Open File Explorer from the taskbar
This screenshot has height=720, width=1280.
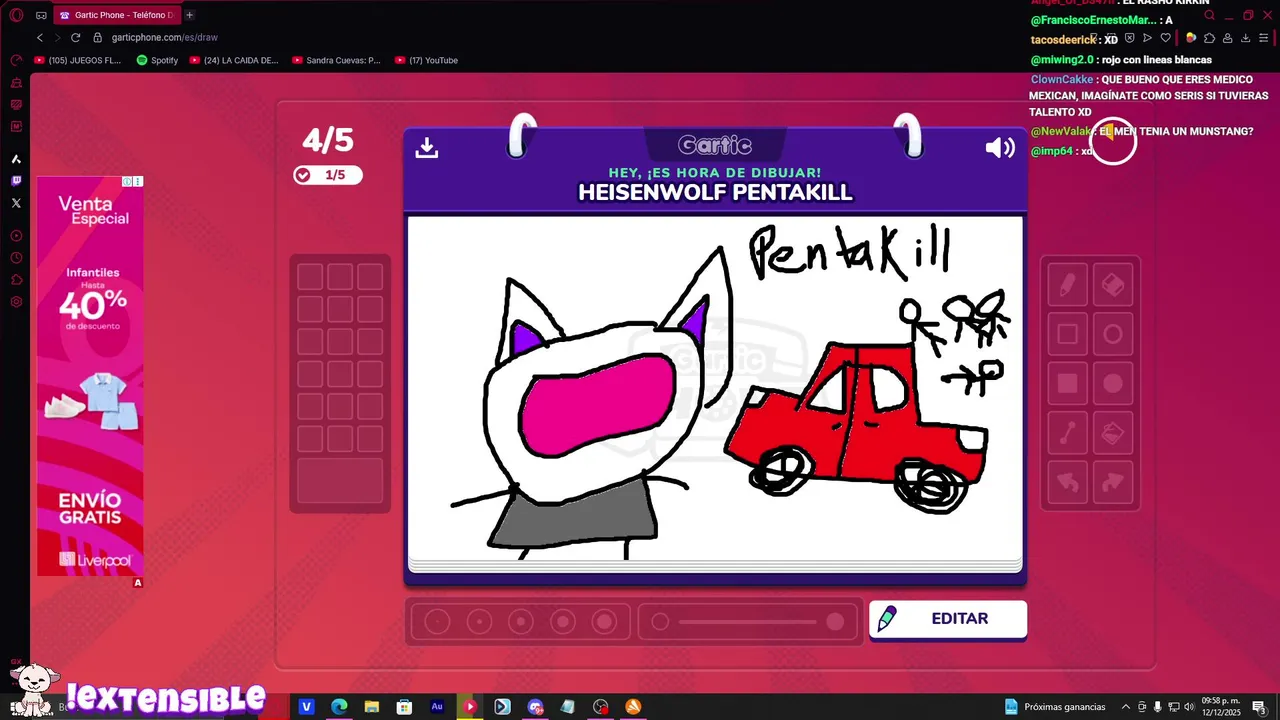click(372, 707)
